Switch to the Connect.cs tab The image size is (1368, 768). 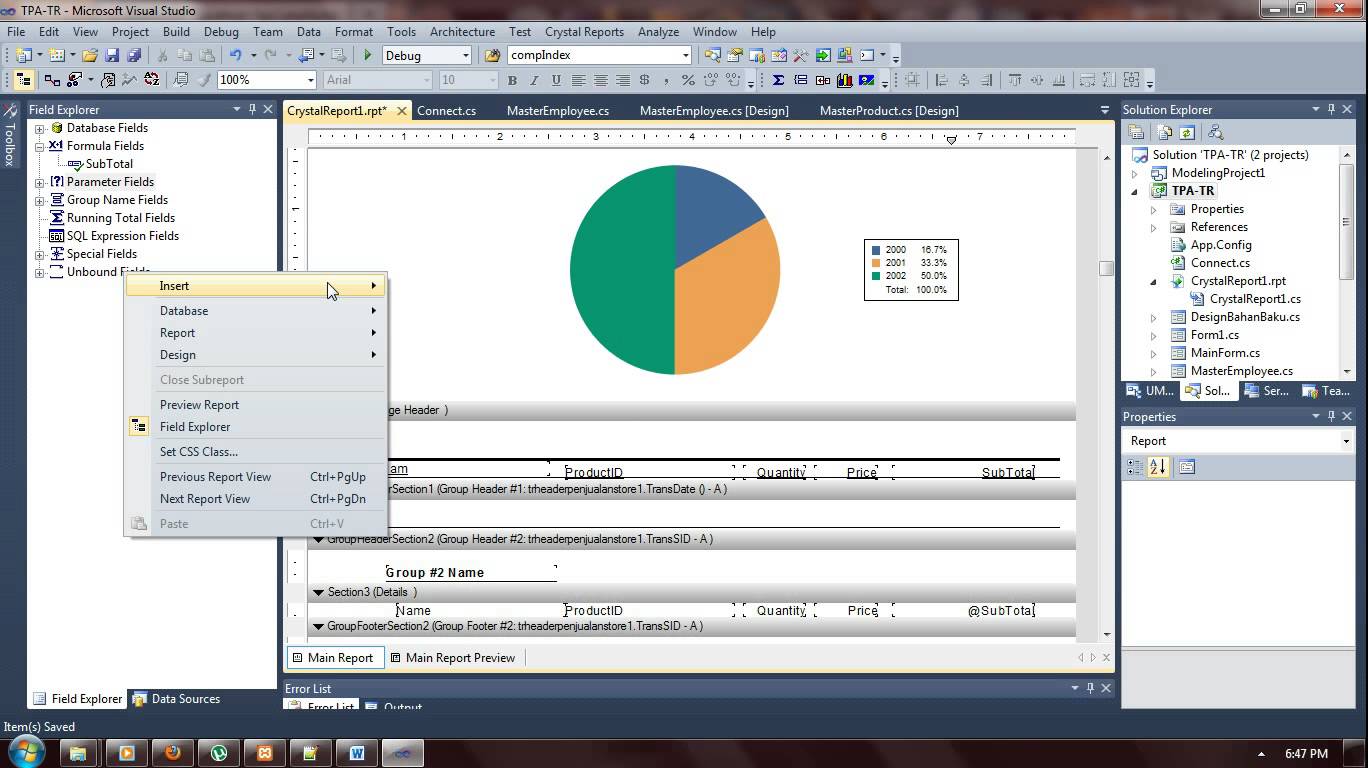coord(446,111)
